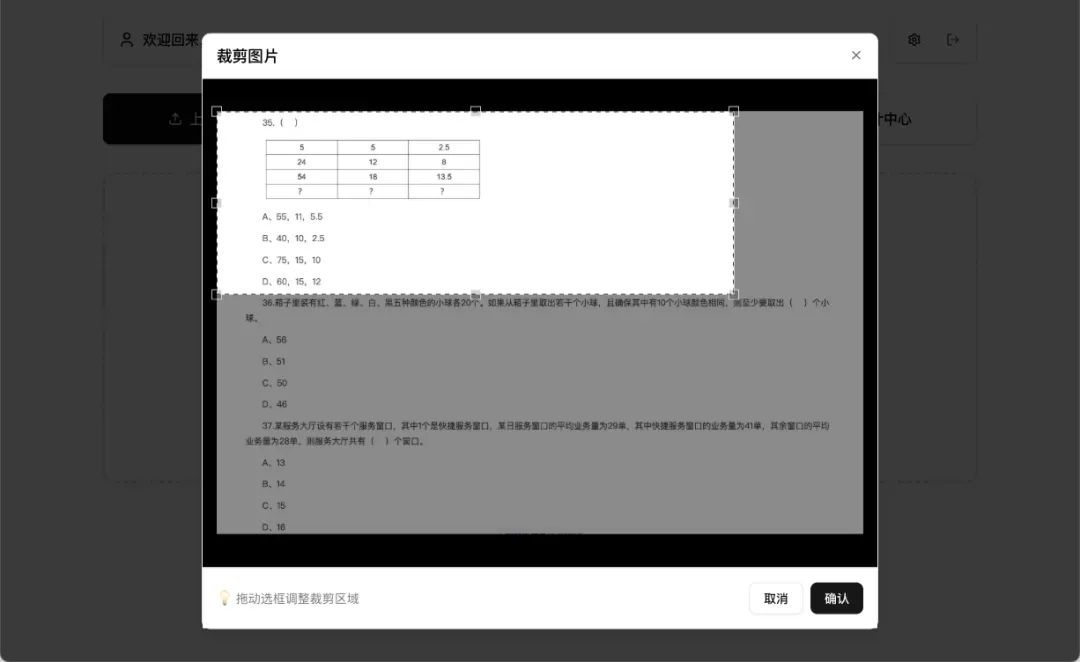Select the top-left crop handle
This screenshot has height=662, width=1080.
tap(216, 111)
